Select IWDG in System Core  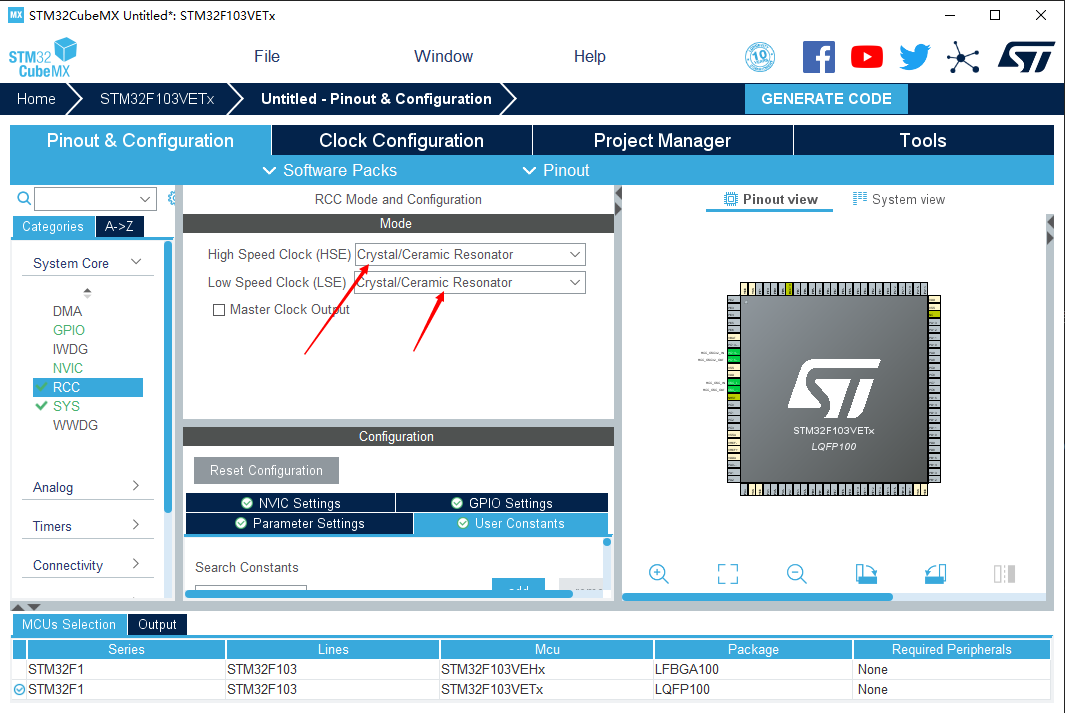point(70,349)
